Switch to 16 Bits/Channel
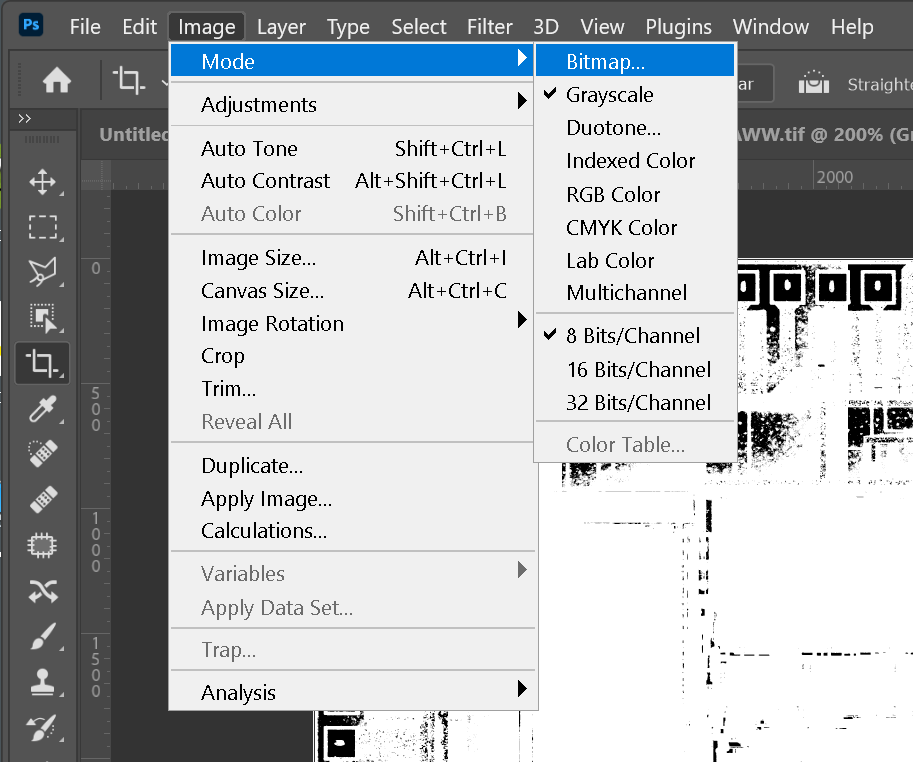The height and width of the screenshot is (762, 913). pos(635,370)
